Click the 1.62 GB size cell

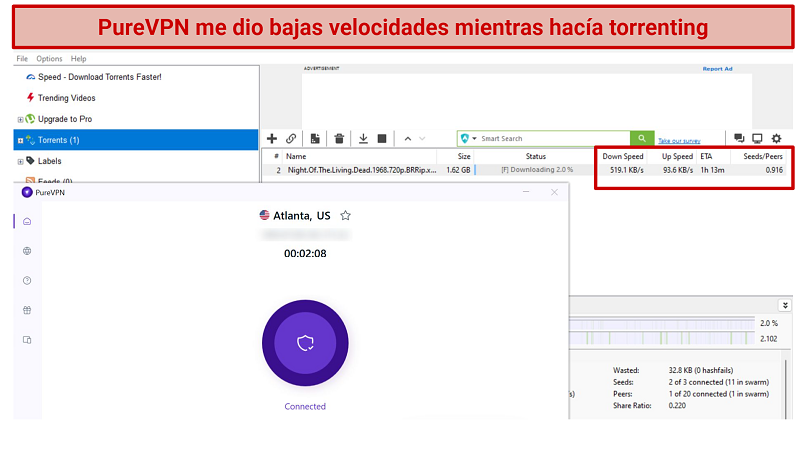tap(459, 170)
